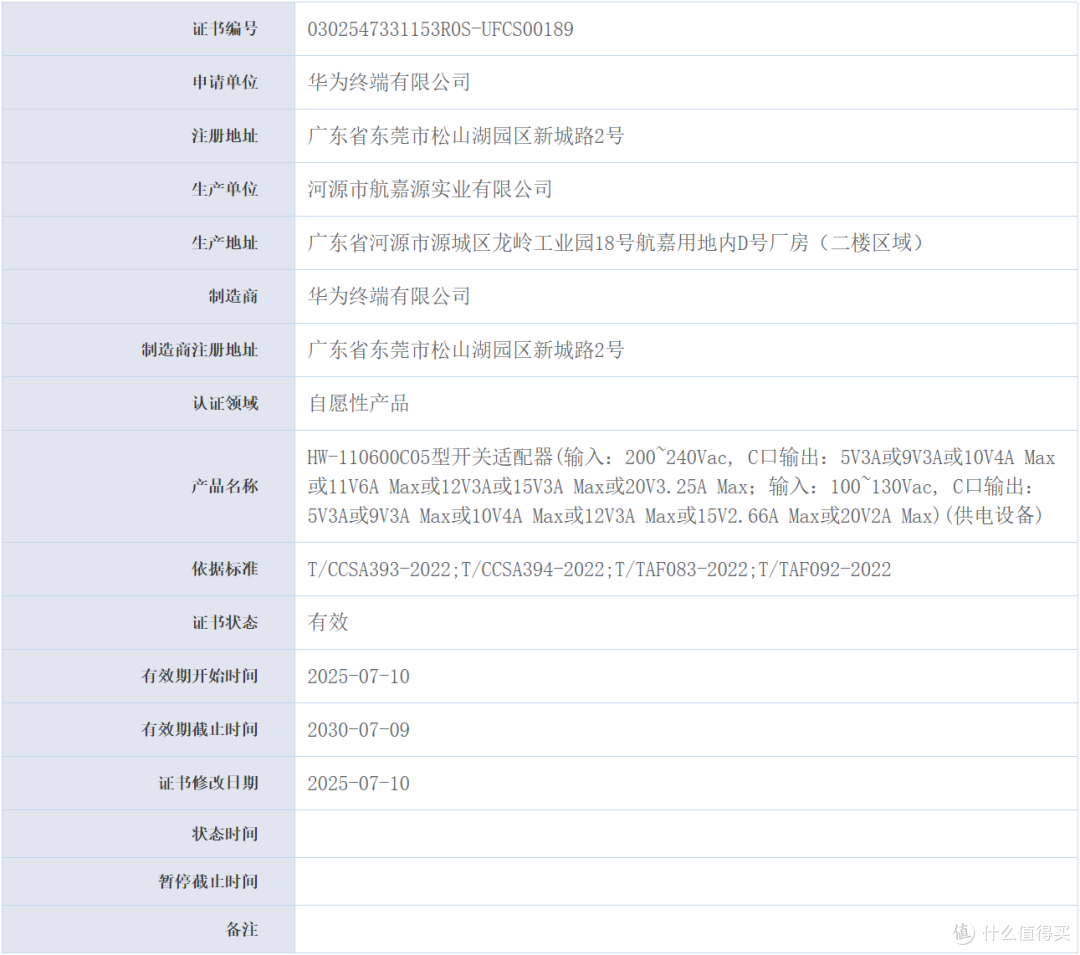Click the 有效期截止时间 label

[200, 730]
